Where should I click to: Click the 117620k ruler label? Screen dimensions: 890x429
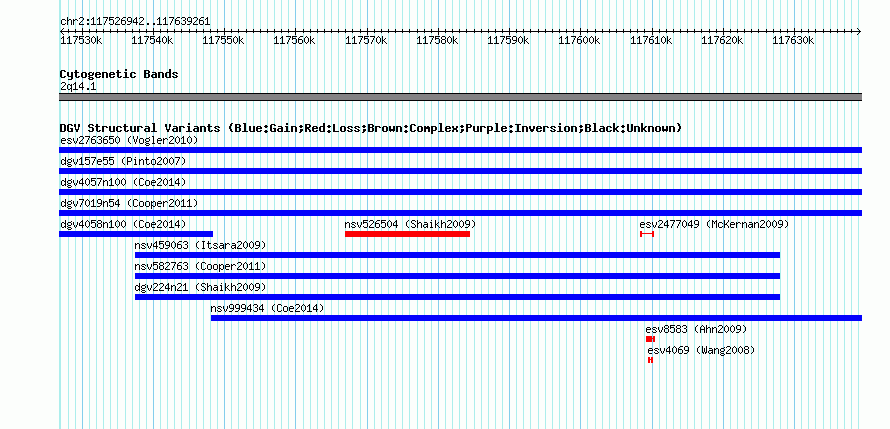coord(723,40)
